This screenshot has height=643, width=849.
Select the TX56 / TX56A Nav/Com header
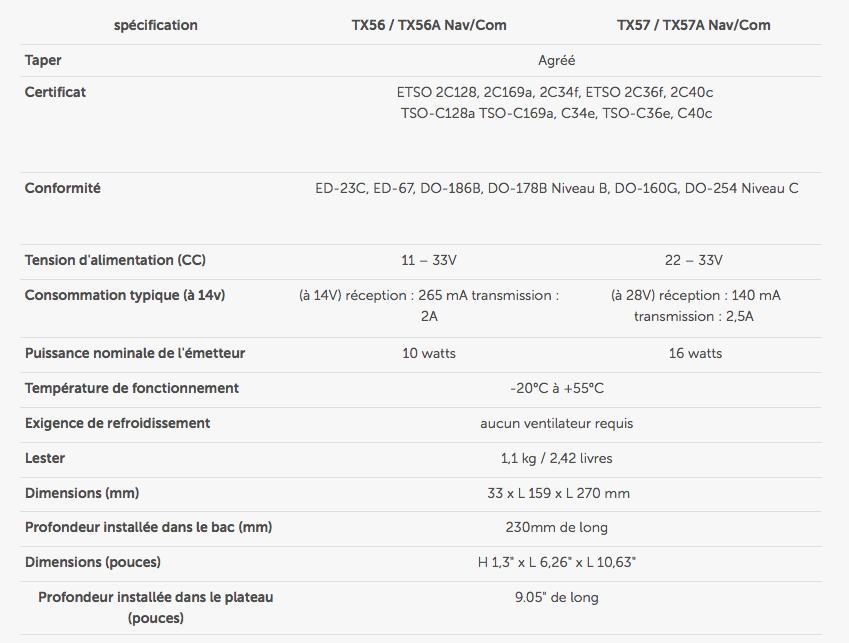pos(429,25)
